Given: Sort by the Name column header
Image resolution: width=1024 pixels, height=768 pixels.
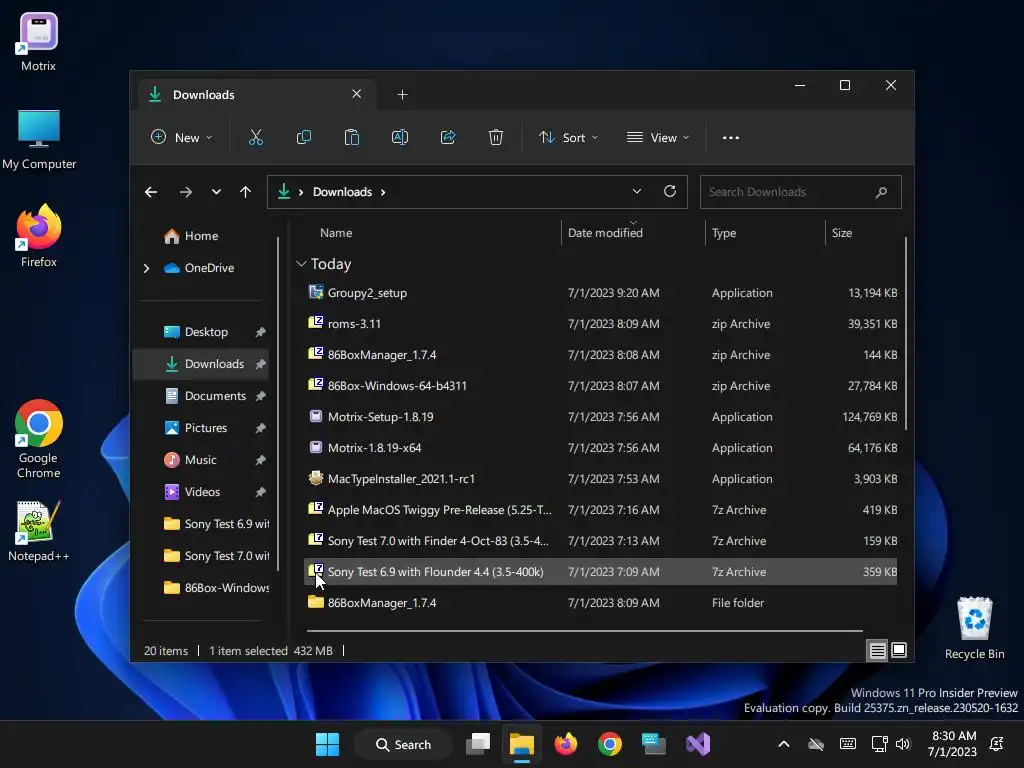Looking at the screenshot, I should click(x=336, y=233).
